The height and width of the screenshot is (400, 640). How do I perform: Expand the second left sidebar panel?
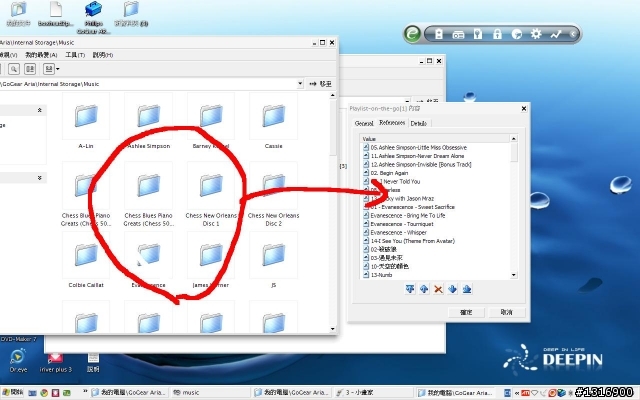pos(40,178)
